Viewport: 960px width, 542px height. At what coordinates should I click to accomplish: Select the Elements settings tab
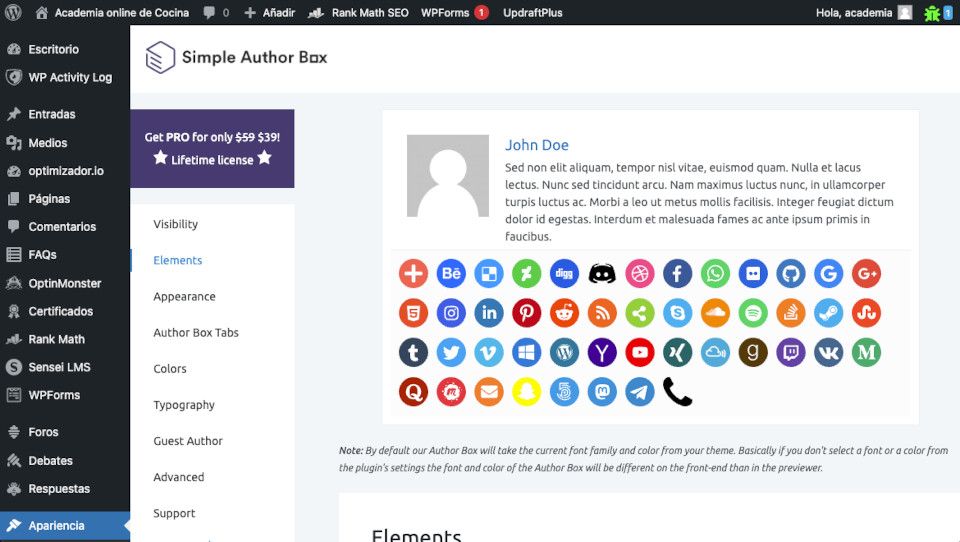click(178, 260)
